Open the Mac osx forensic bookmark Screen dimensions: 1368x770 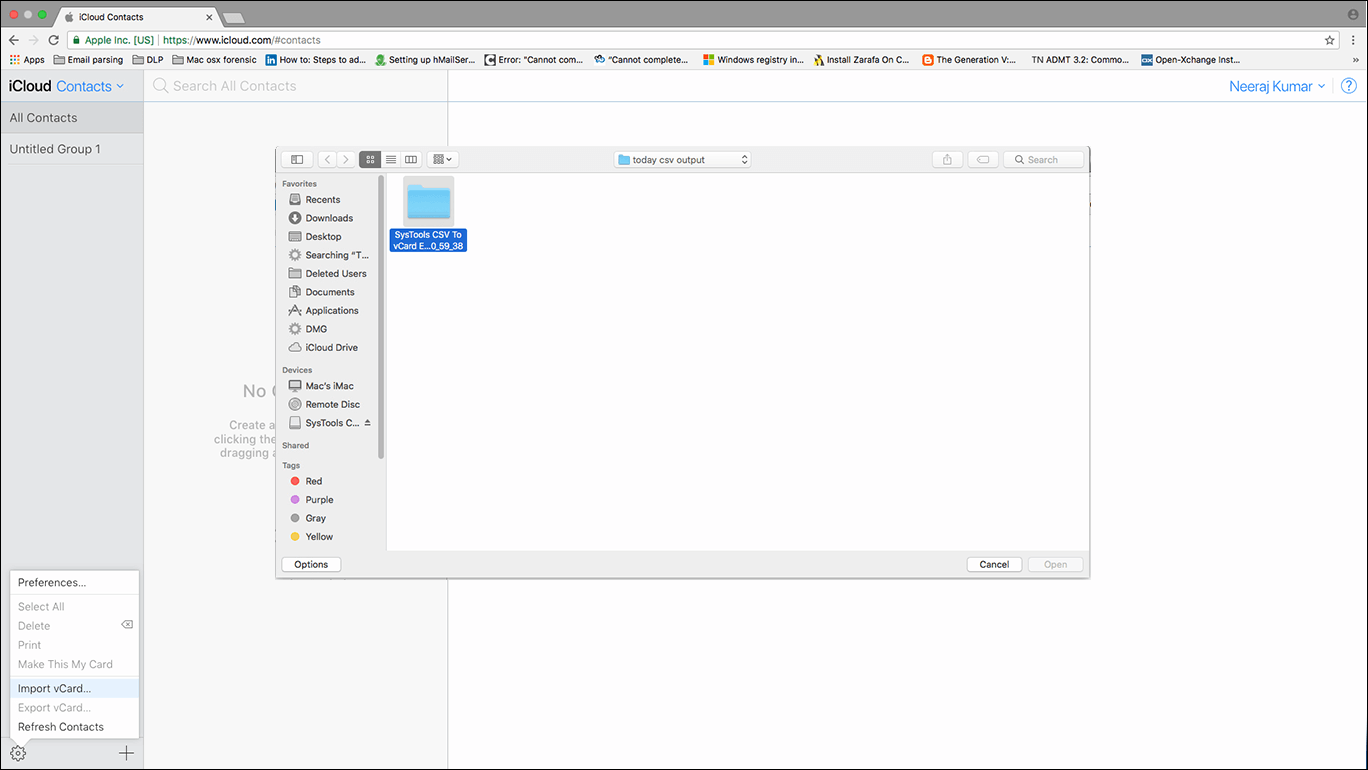[x=214, y=60]
